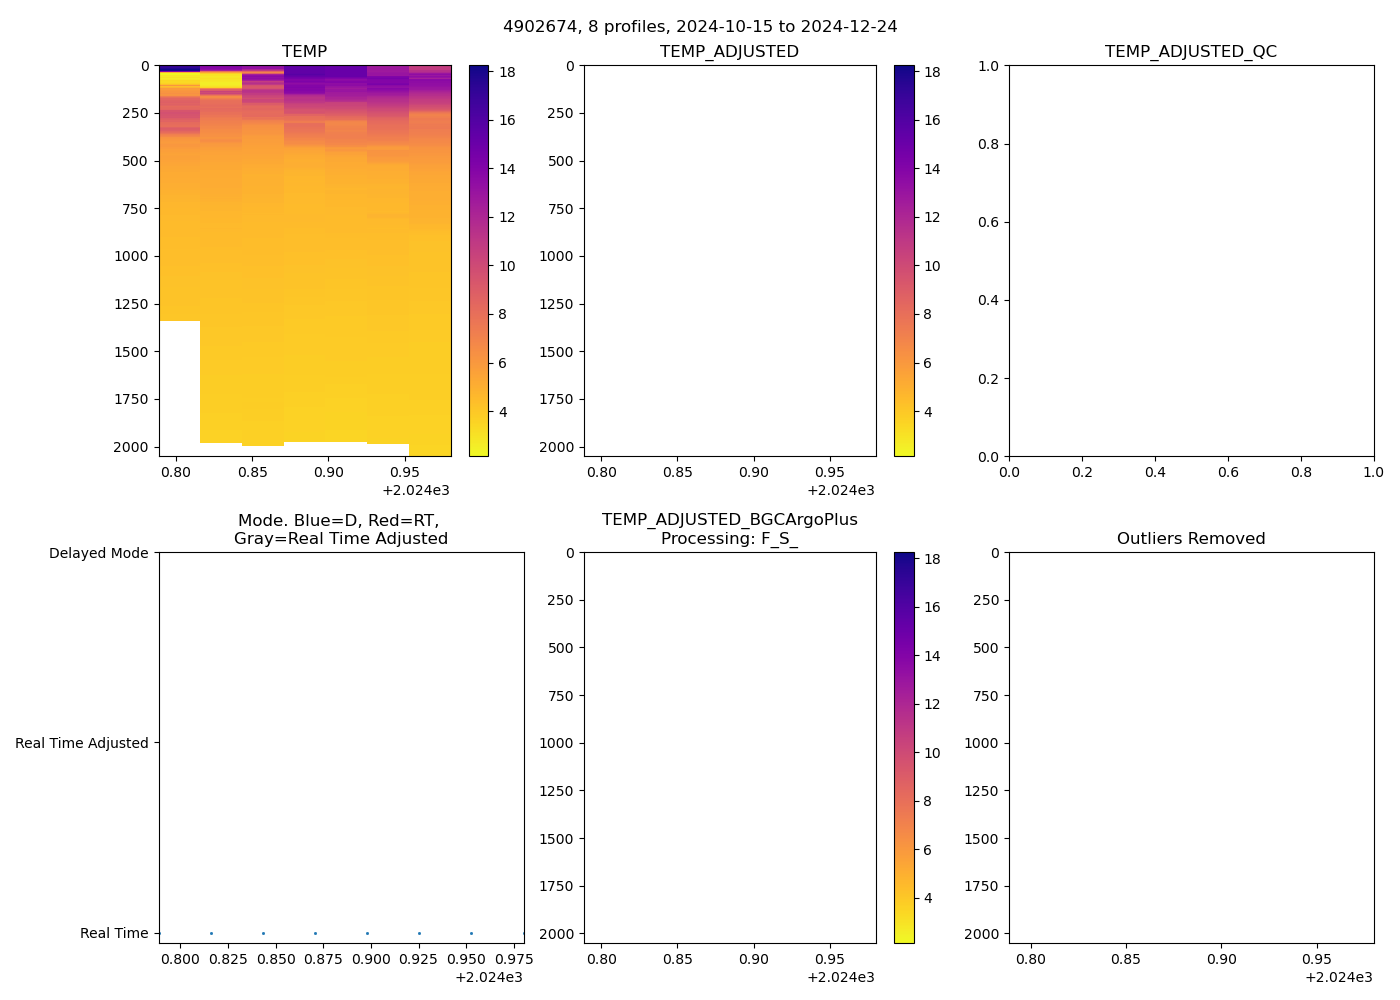
Task: Click inside the empty Outliers Removed plot
Action: coord(1190,747)
